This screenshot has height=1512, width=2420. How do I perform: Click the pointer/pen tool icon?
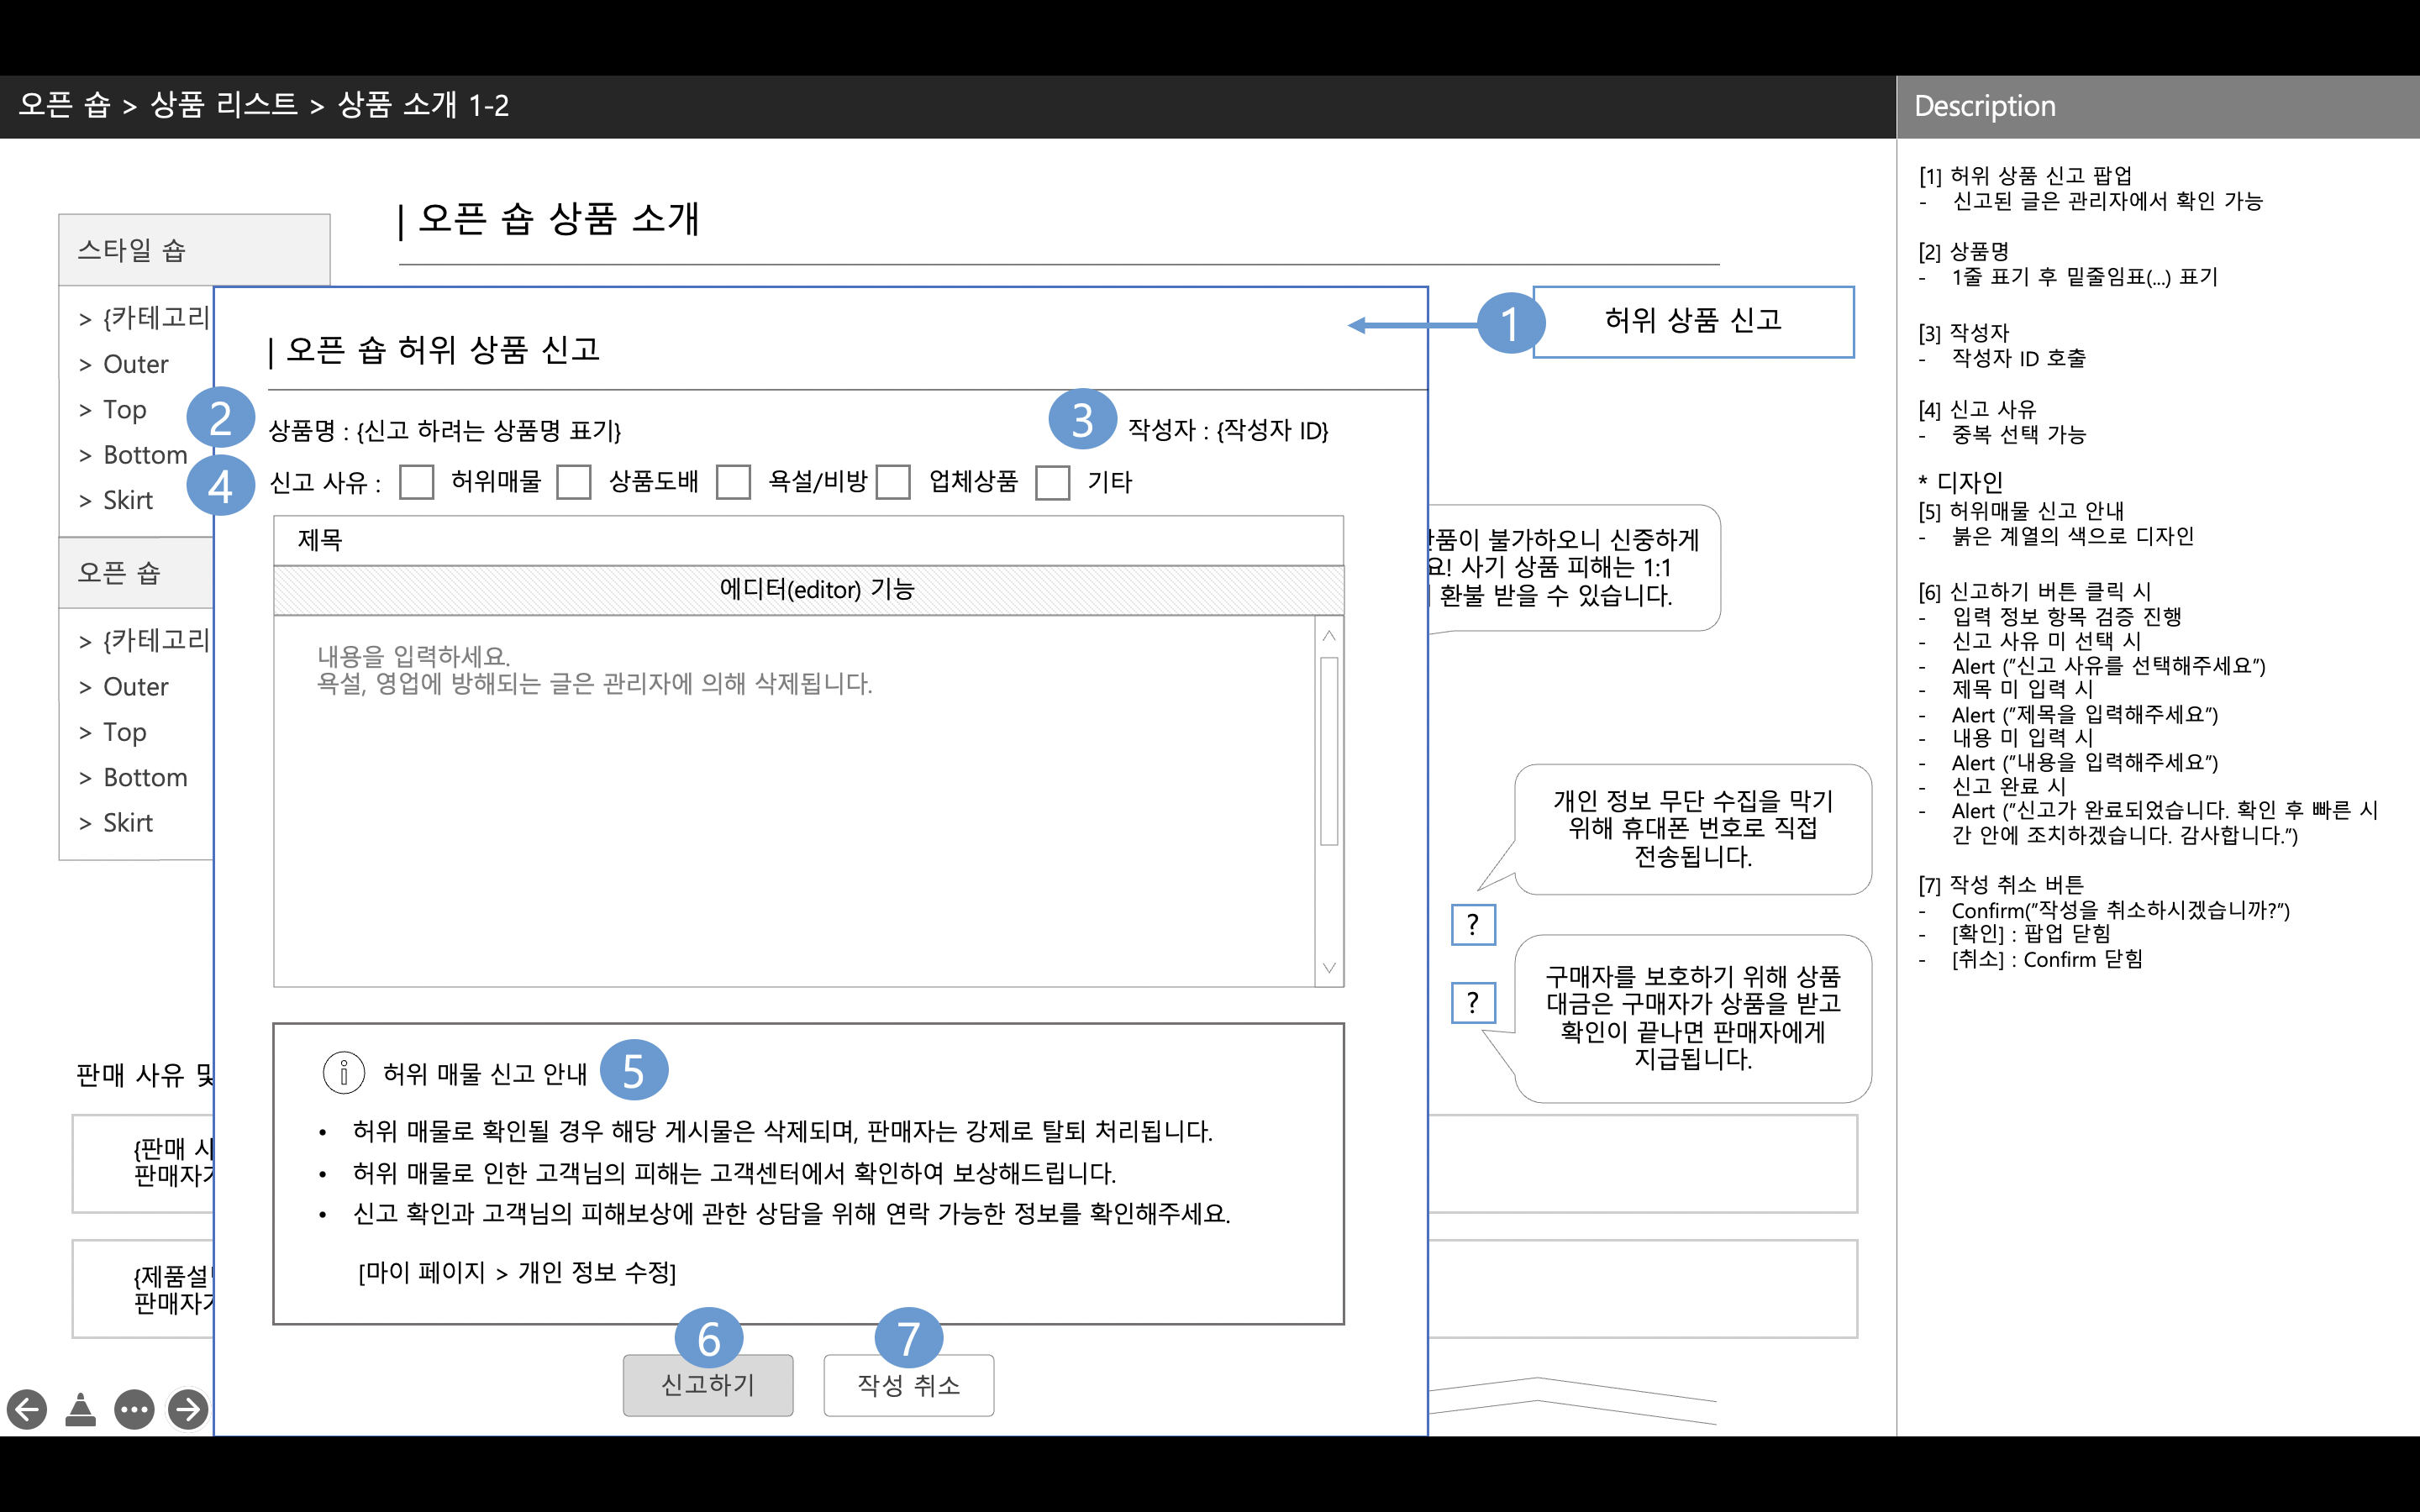[x=81, y=1409]
